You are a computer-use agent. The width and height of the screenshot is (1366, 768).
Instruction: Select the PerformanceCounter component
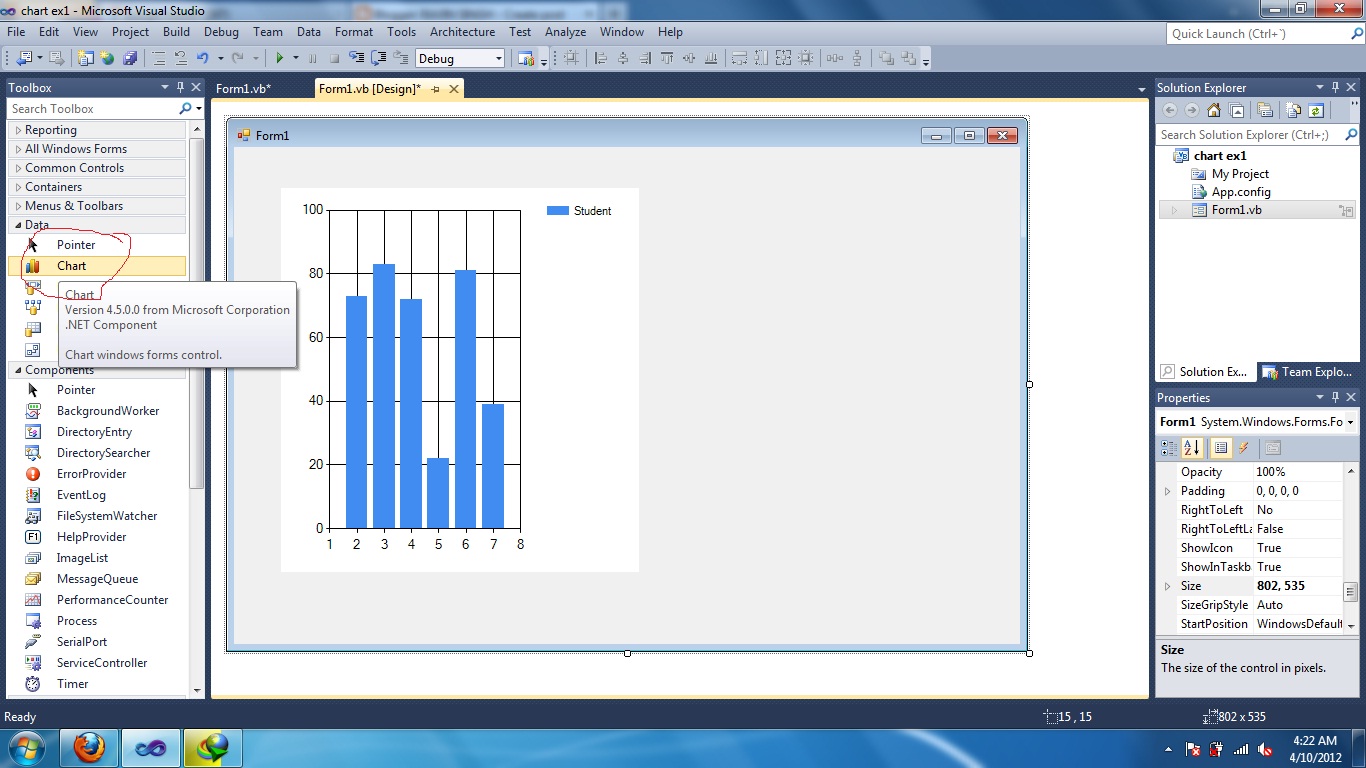click(x=97, y=600)
